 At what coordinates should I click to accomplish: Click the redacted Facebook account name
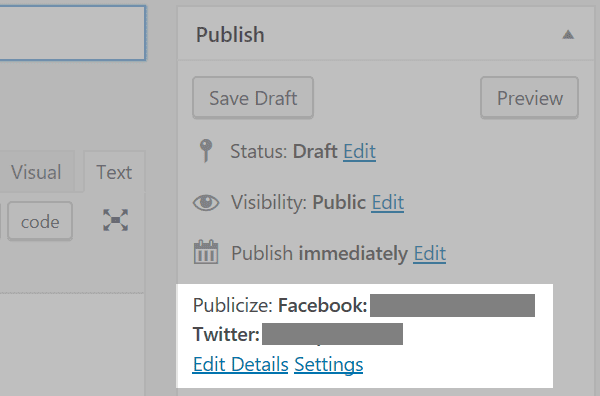click(x=452, y=305)
